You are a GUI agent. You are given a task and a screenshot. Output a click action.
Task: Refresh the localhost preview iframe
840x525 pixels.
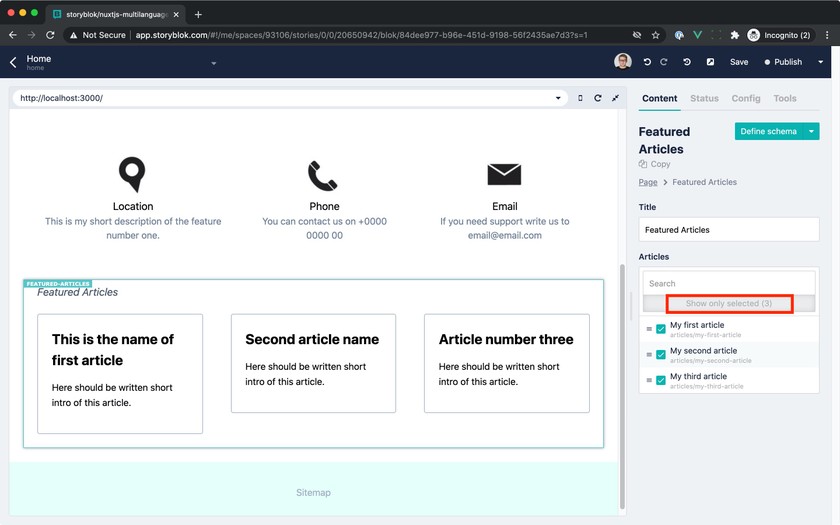click(598, 98)
